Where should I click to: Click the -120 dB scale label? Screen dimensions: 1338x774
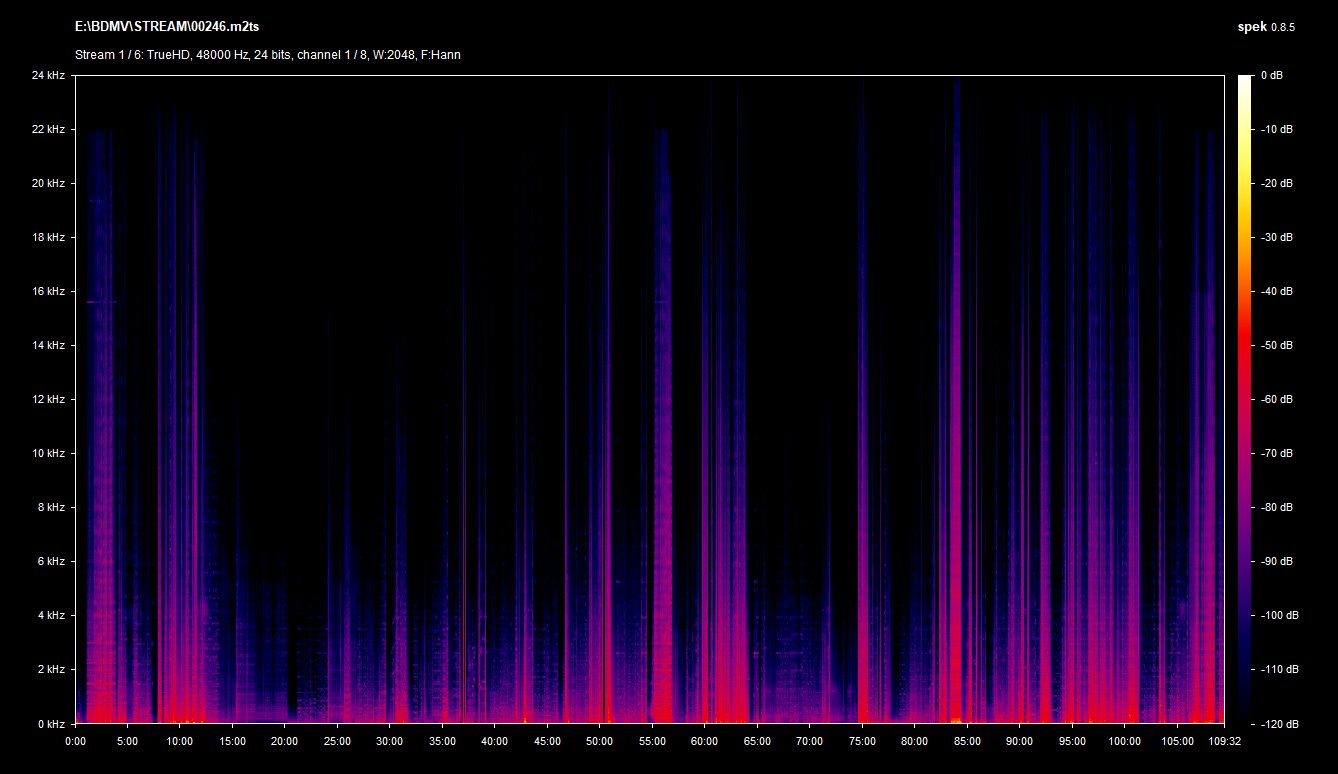click(x=1275, y=724)
